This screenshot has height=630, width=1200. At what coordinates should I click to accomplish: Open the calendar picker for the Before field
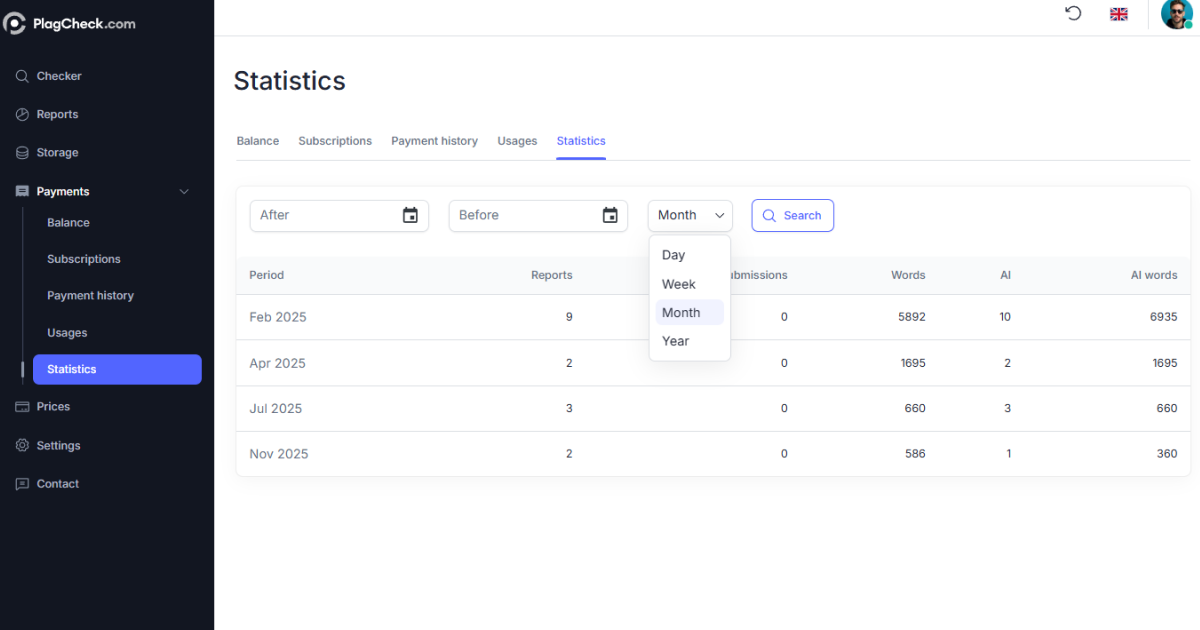point(610,215)
